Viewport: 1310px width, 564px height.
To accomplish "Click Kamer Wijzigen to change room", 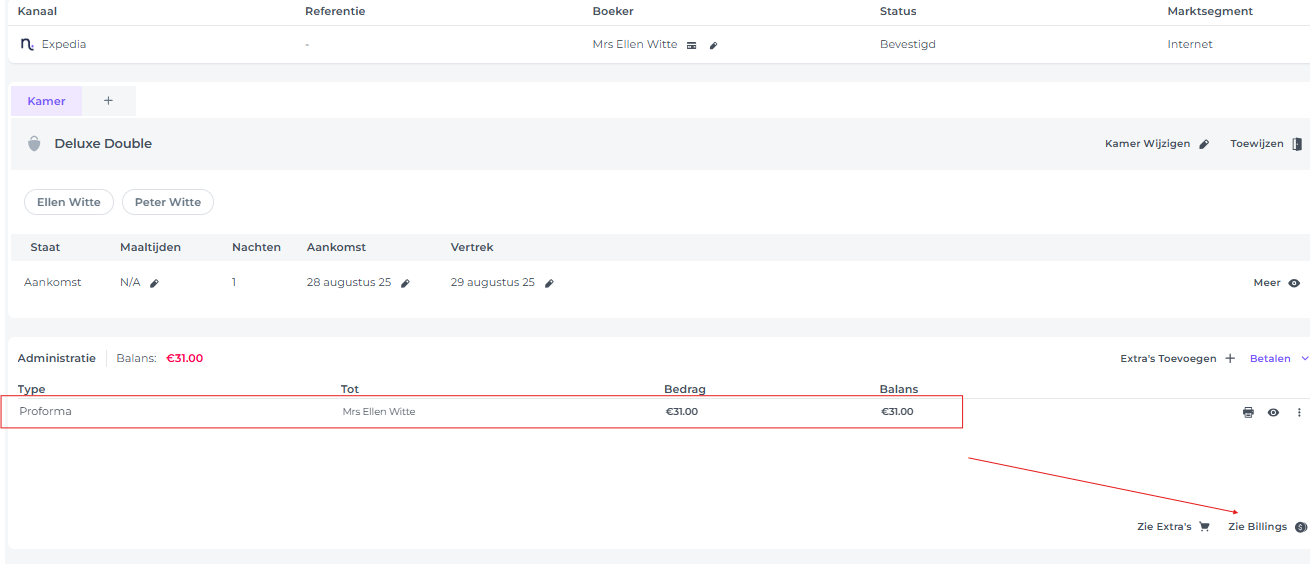I will (1157, 144).
